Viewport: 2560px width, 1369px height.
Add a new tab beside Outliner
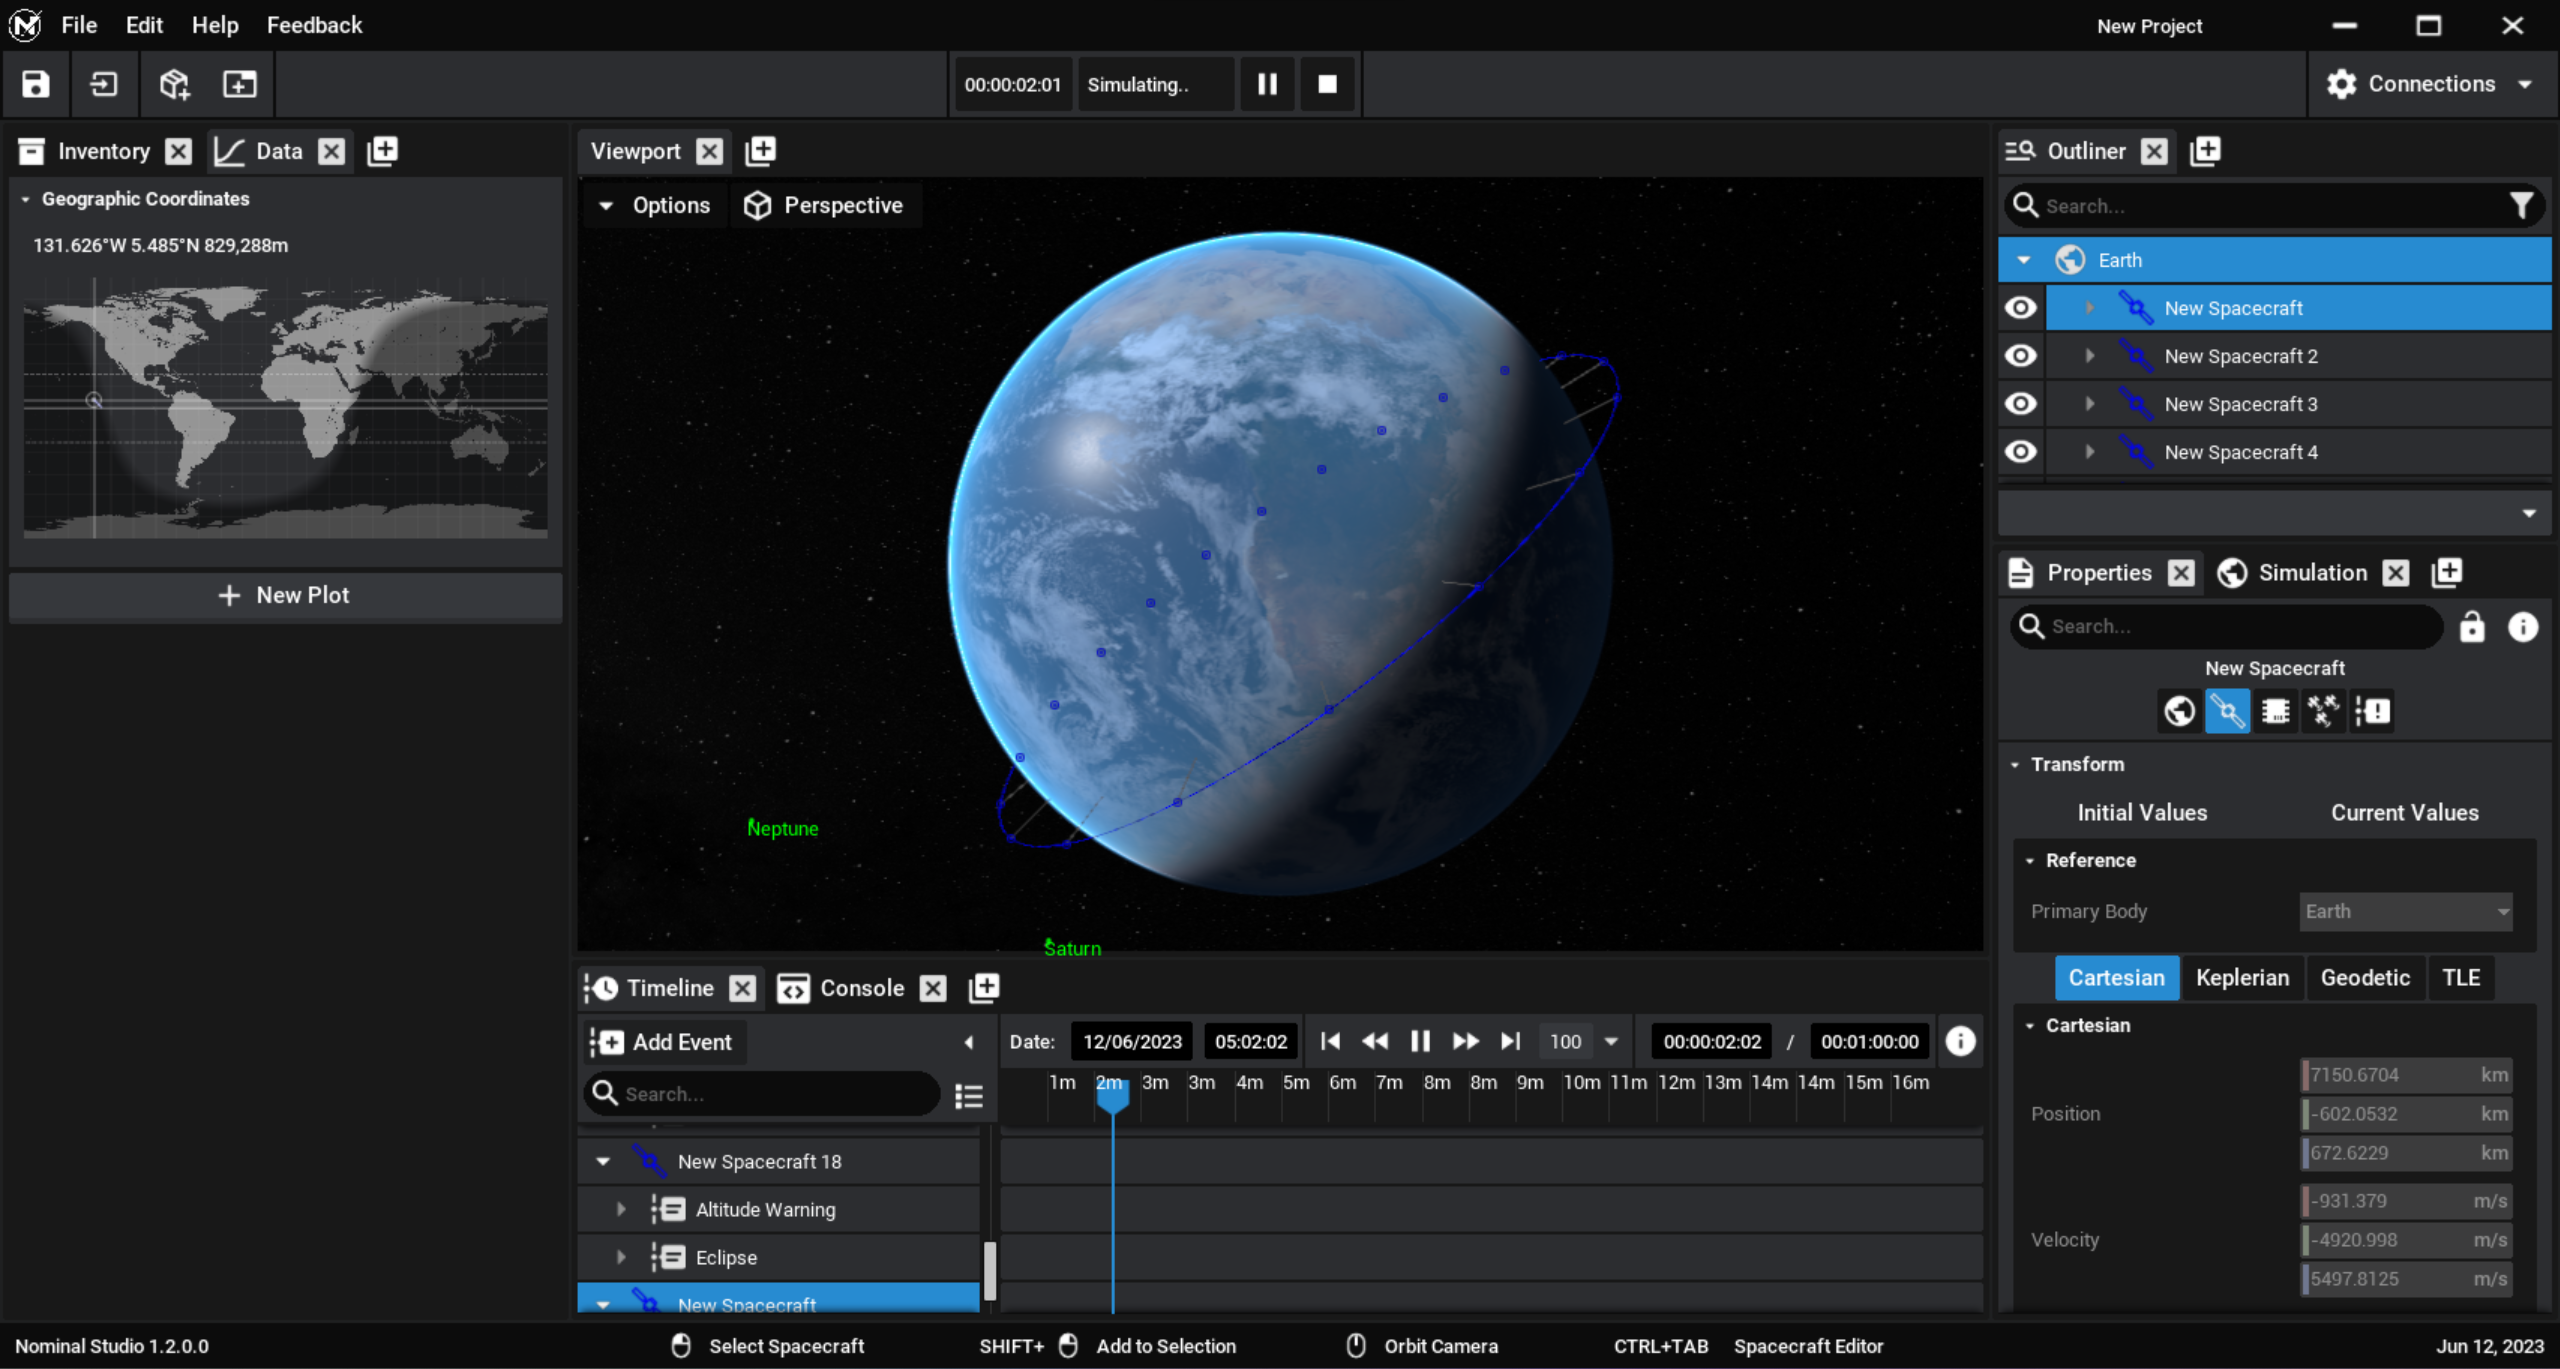click(x=2205, y=151)
